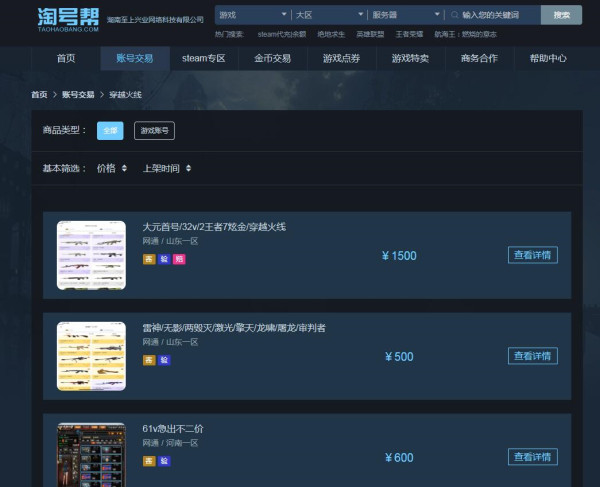Open the 大区 dropdown in search bar
This screenshot has height=487, width=600.
(329, 15)
